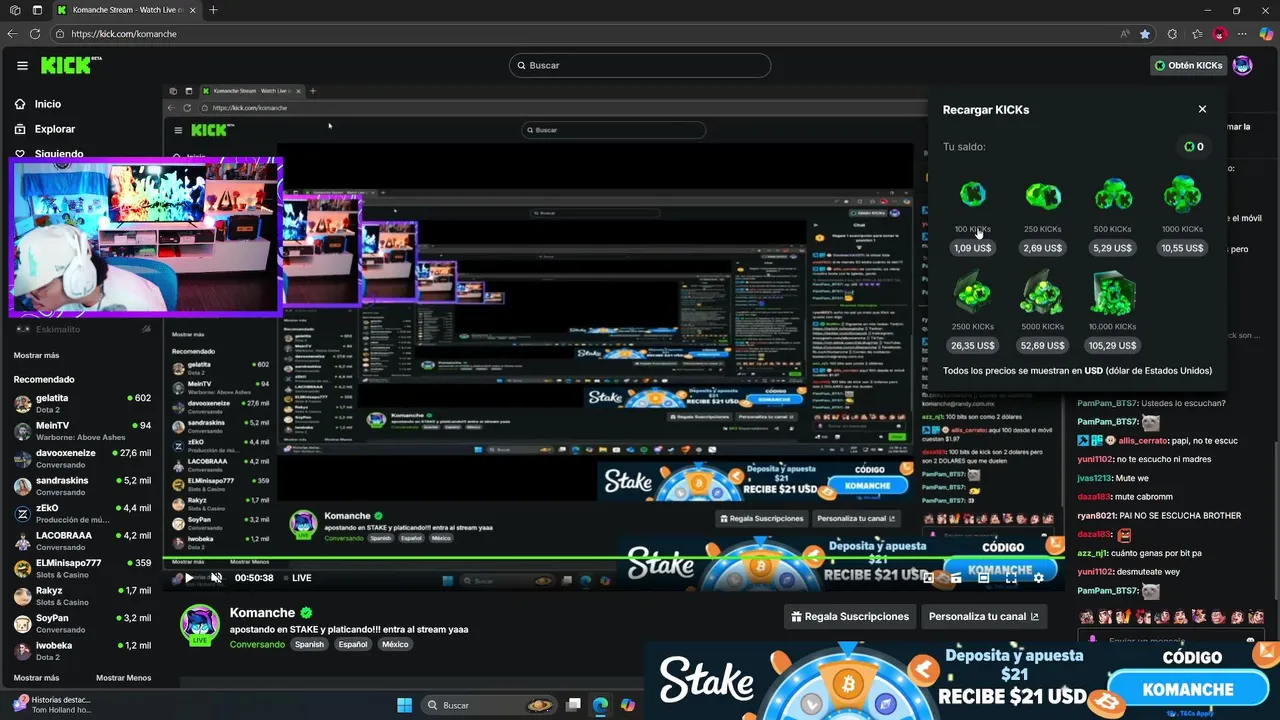The image size is (1280, 720).
Task: Open the browser extensions icon
Action: [x=1172, y=33]
